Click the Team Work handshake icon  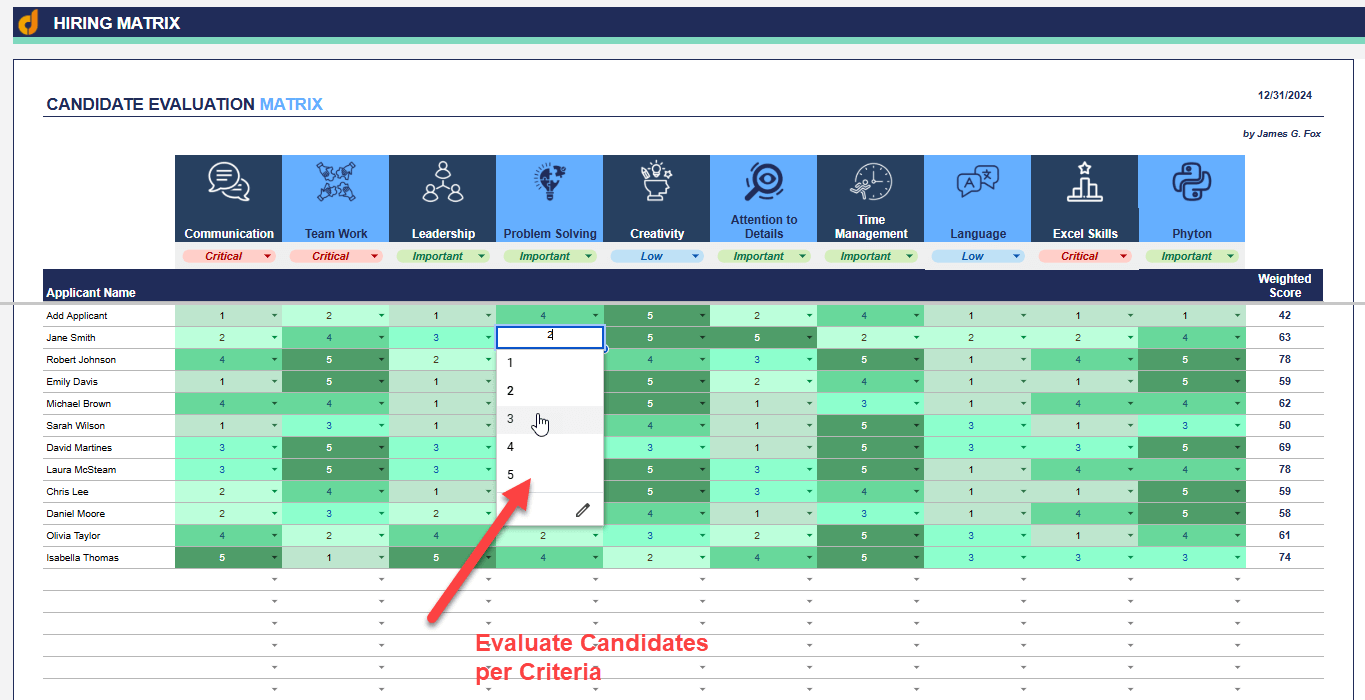click(336, 183)
